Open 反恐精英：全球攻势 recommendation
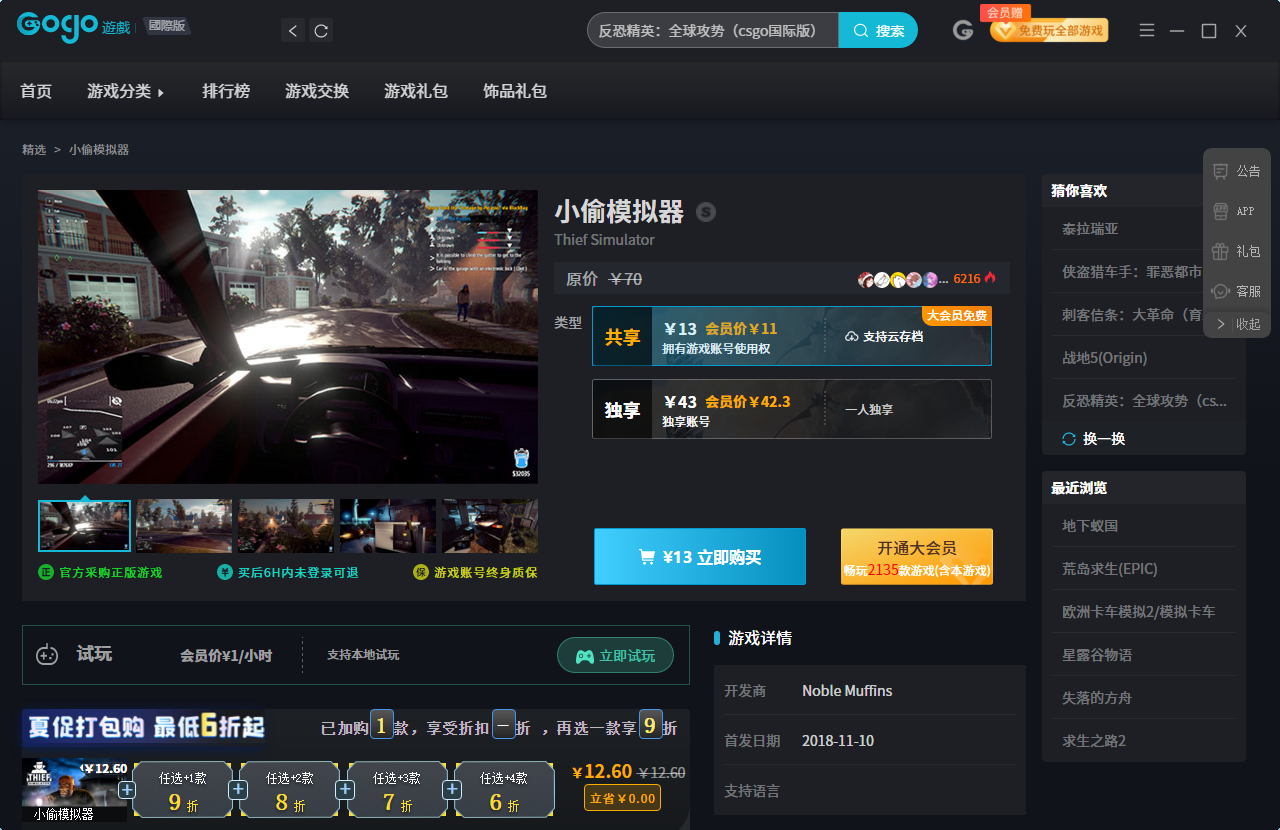Image resolution: width=1280 pixels, height=830 pixels. pos(1144,401)
